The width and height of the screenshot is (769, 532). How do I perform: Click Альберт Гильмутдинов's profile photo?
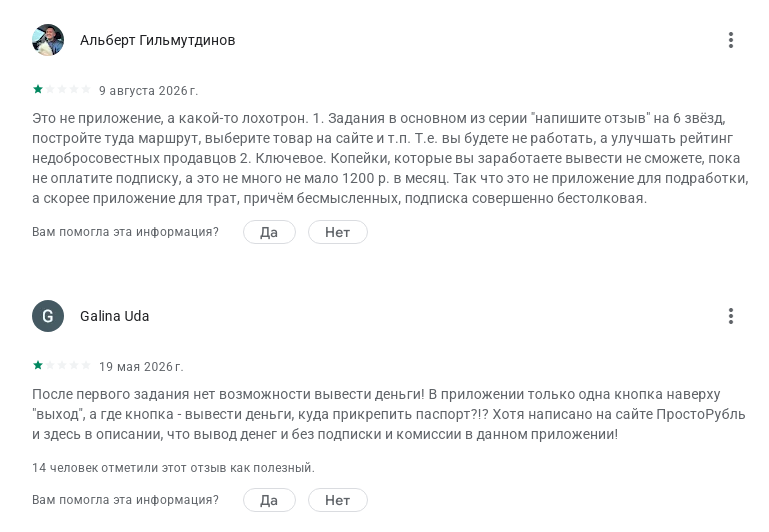tap(48, 40)
